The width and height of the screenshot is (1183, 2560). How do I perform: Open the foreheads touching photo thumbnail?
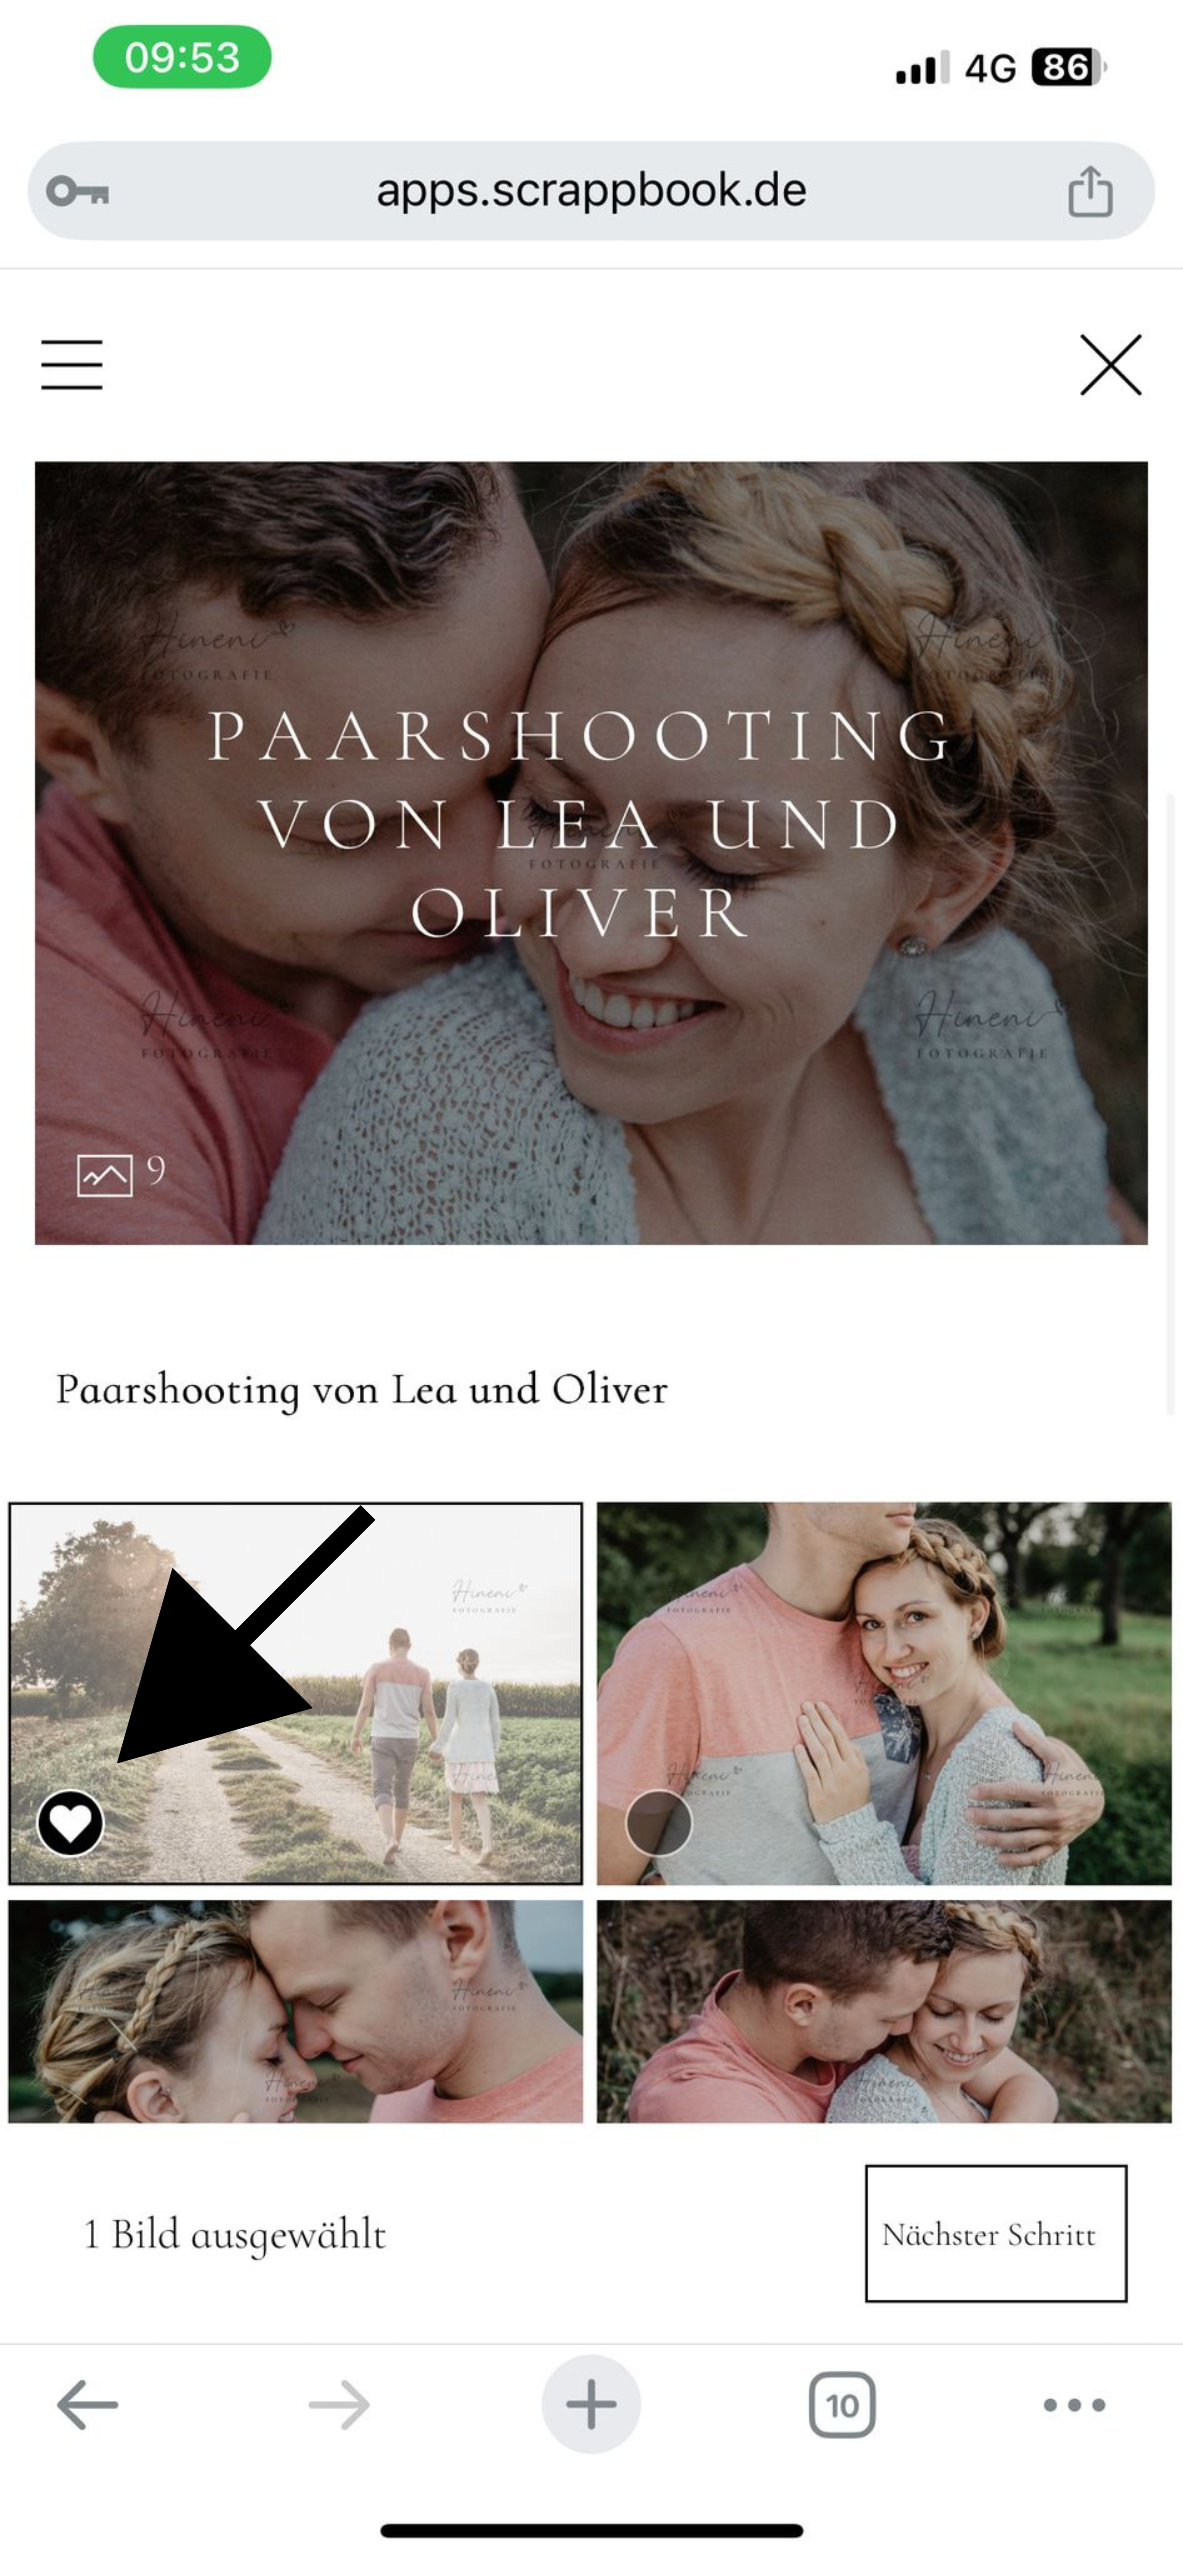[295, 2012]
